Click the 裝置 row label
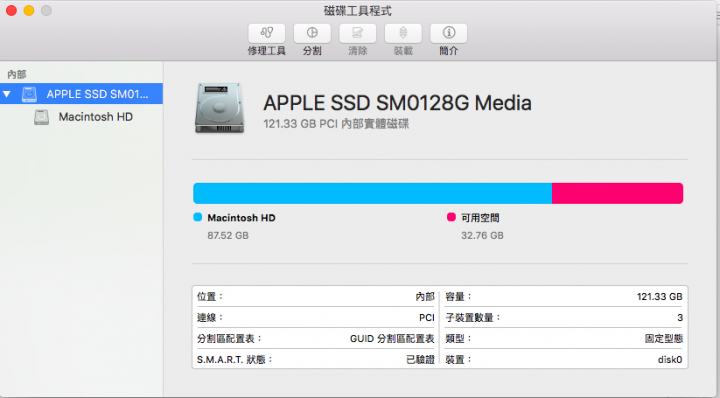 [458, 359]
